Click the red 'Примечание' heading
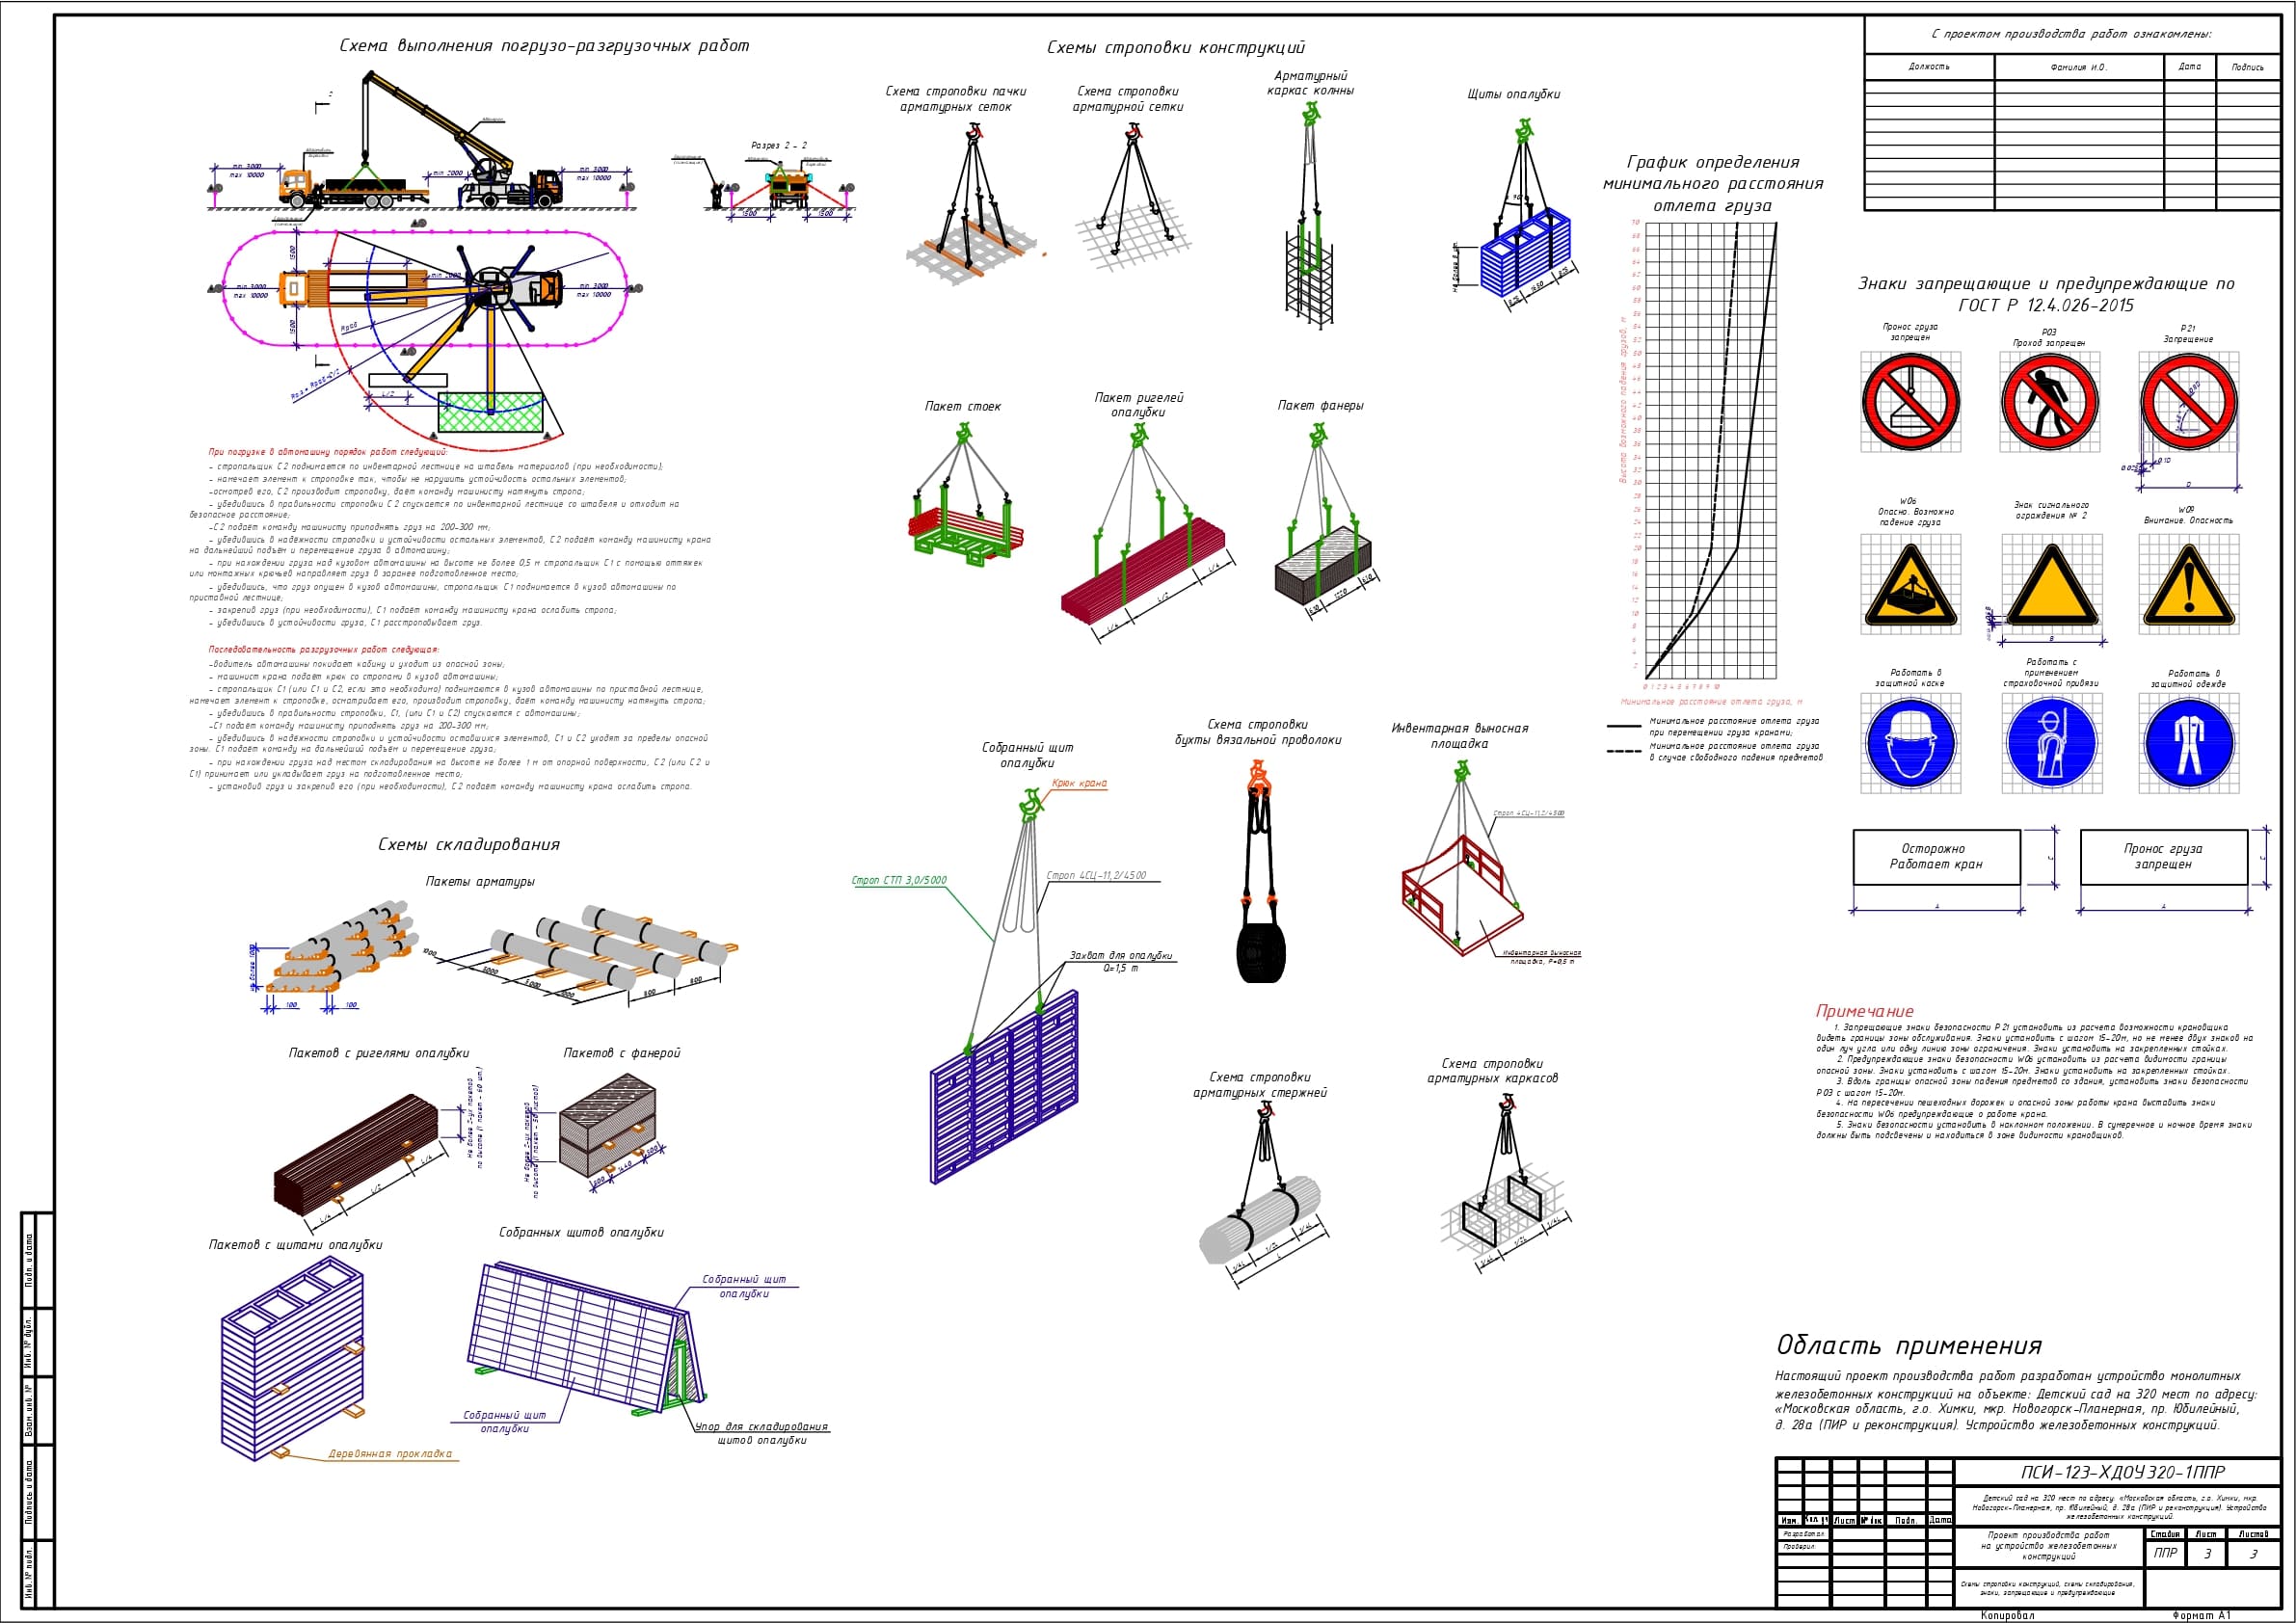The height and width of the screenshot is (1623, 2296). 1865,1011
